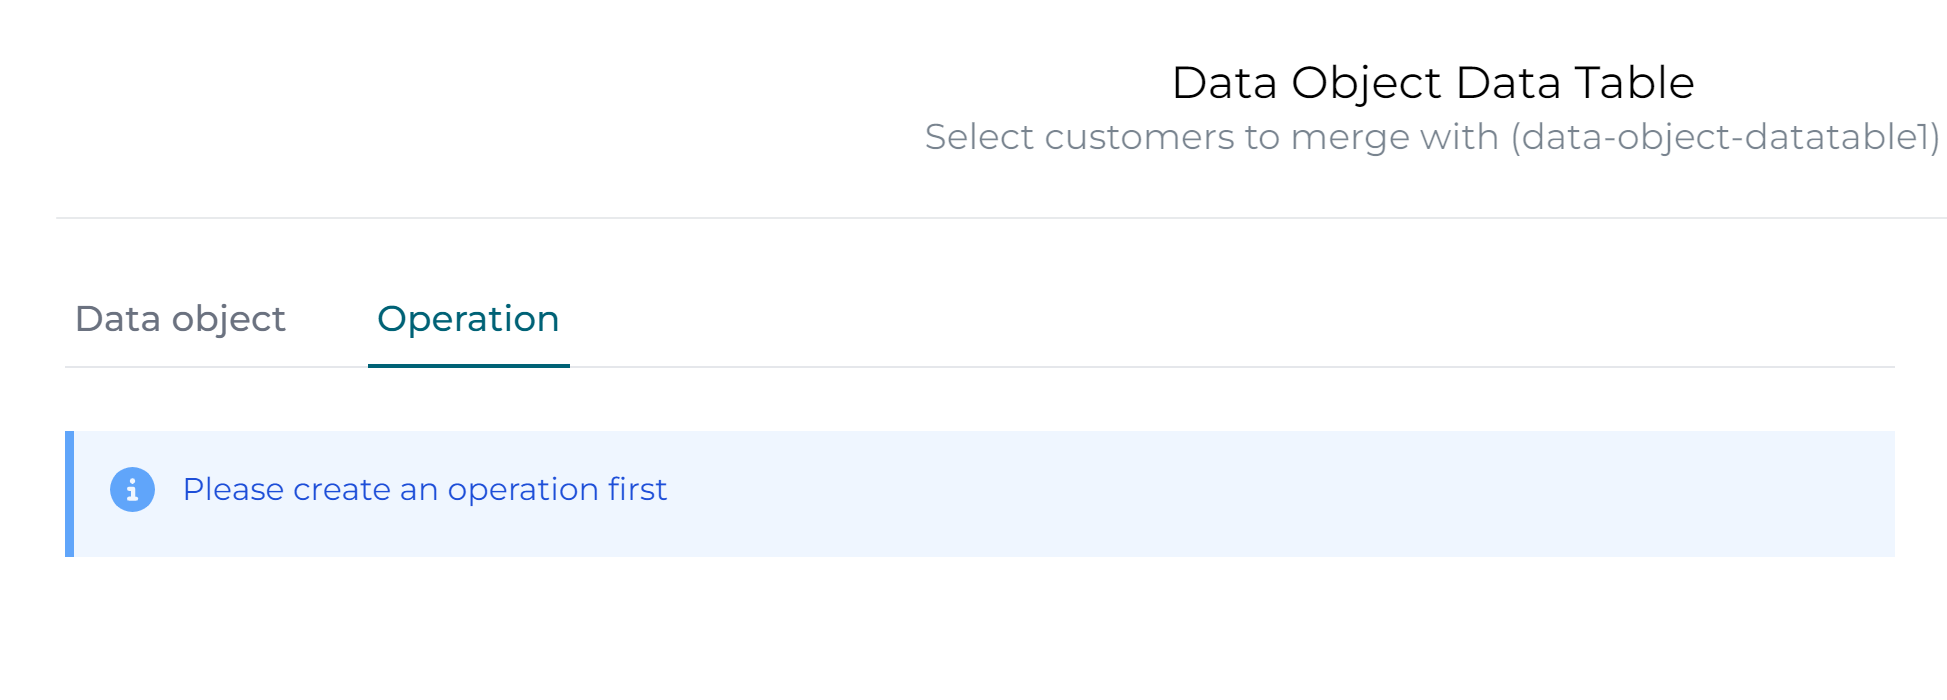
Task: Switch to the Data object tab
Action: 181,319
